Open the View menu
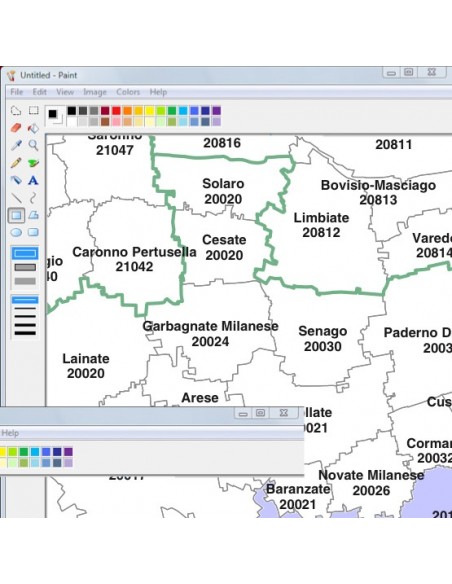 coord(65,92)
